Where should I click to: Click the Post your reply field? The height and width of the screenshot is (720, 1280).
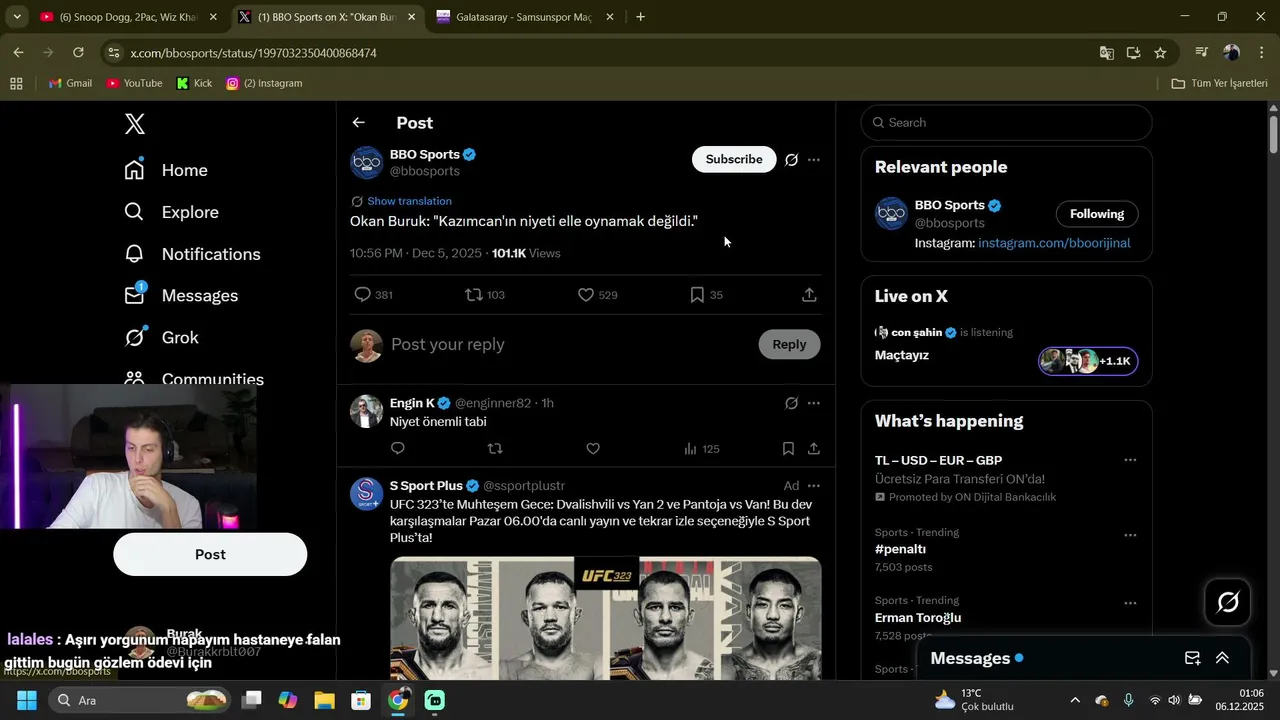point(569,344)
